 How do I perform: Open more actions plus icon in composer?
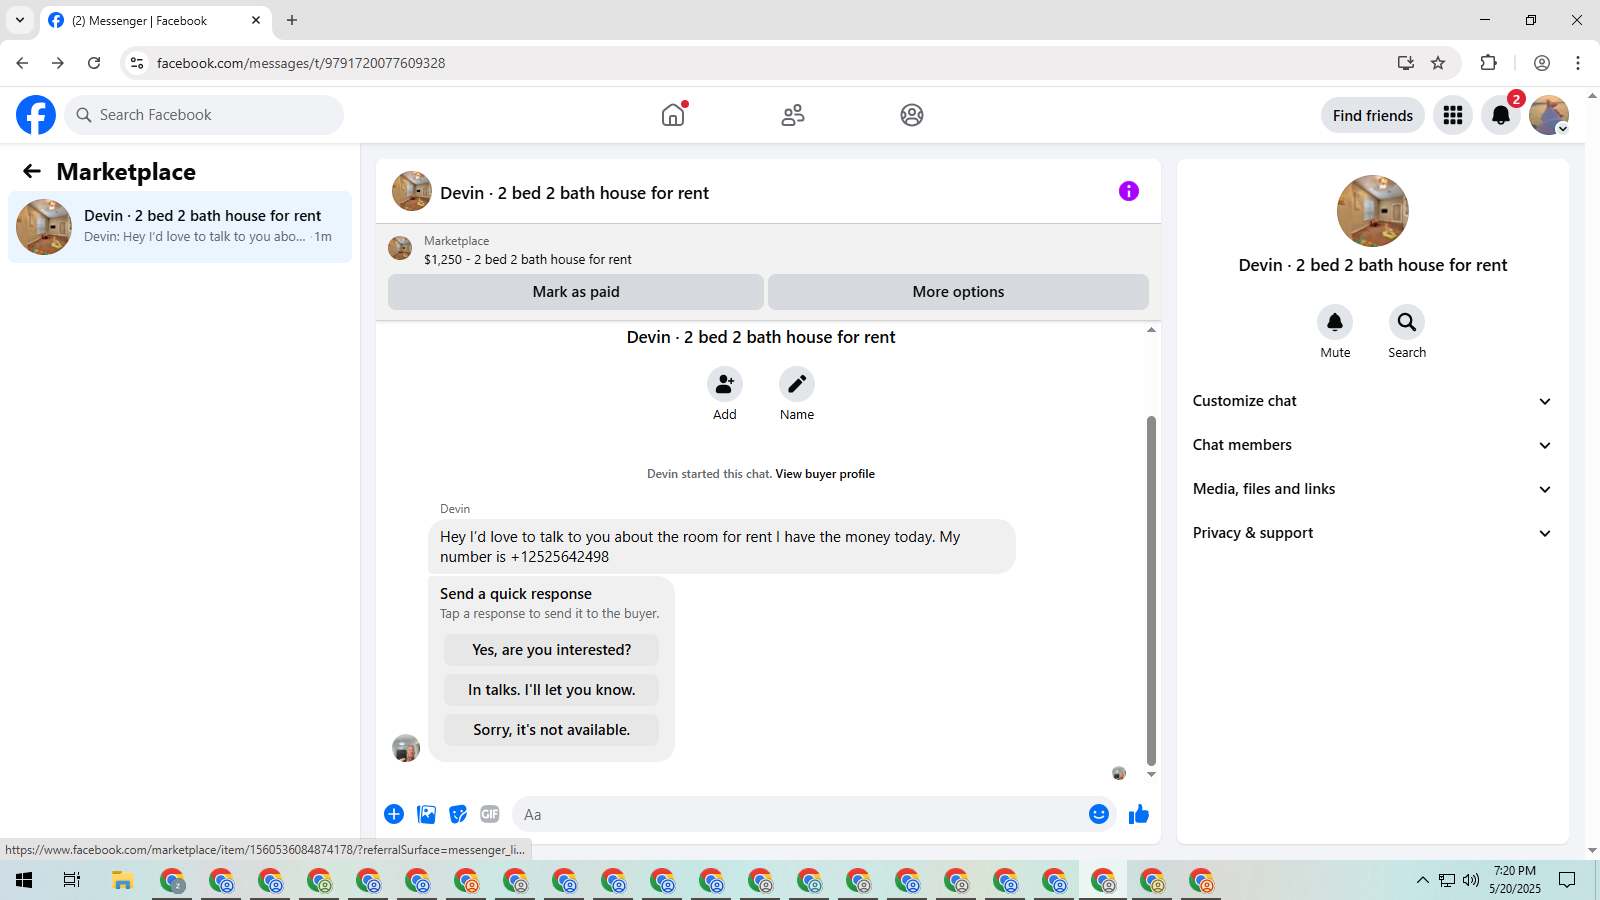click(394, 814)
